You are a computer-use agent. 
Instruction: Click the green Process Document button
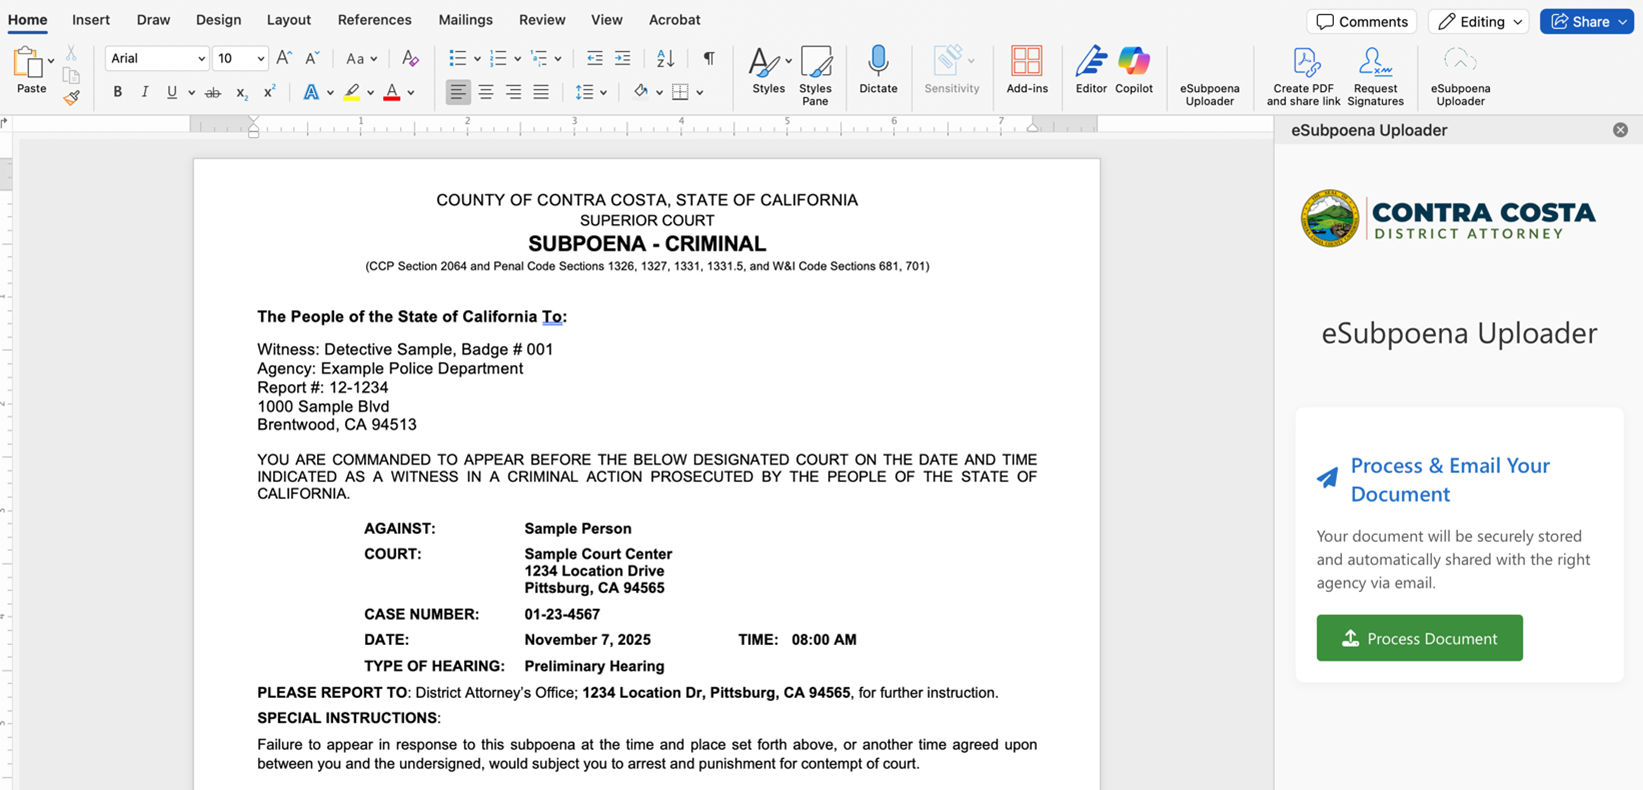pos(1420,638)
